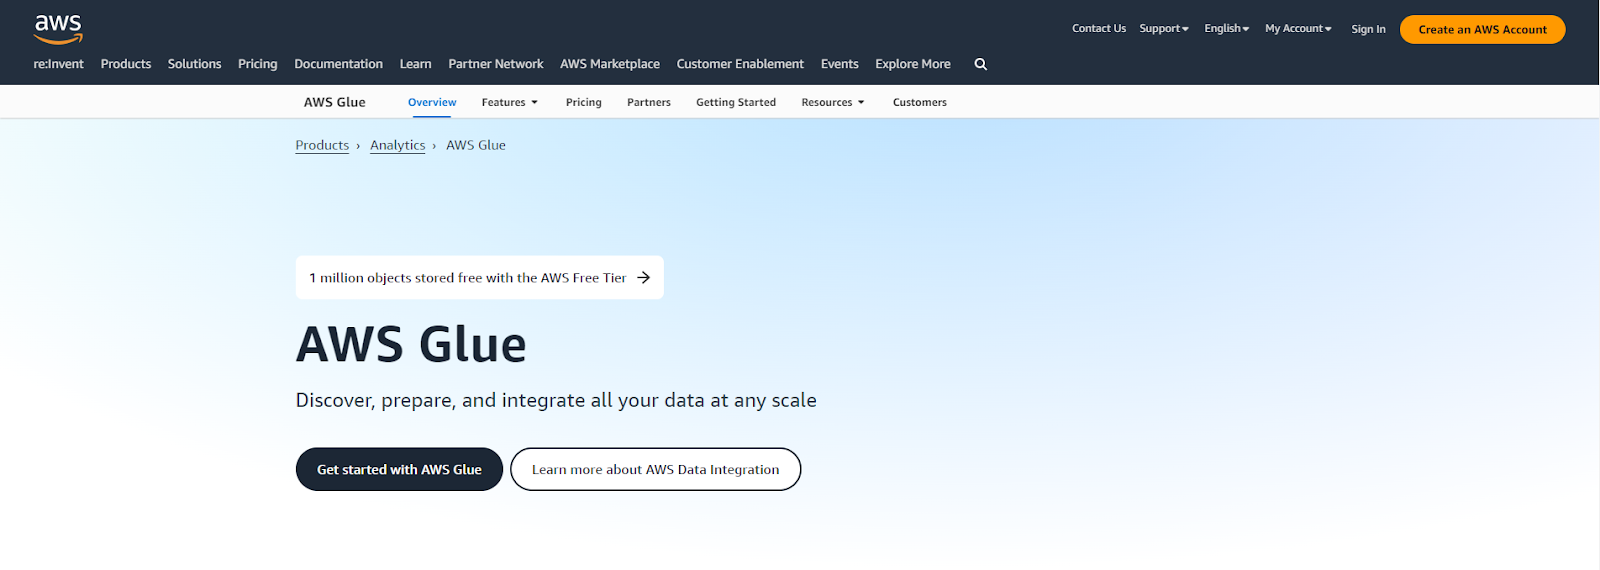This screenshot has height=570, width=1600.
Task: Select the Customers tab
Action: pos(920,102)
